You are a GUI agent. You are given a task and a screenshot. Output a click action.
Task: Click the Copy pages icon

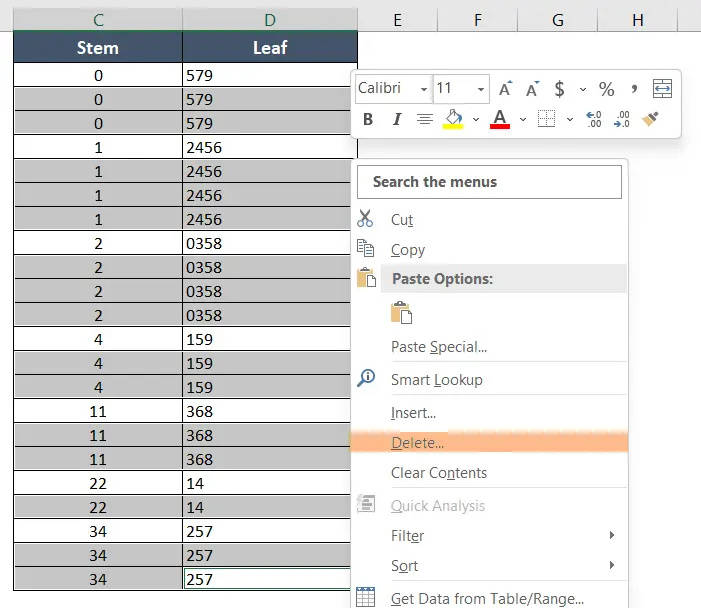coord(365,248)
